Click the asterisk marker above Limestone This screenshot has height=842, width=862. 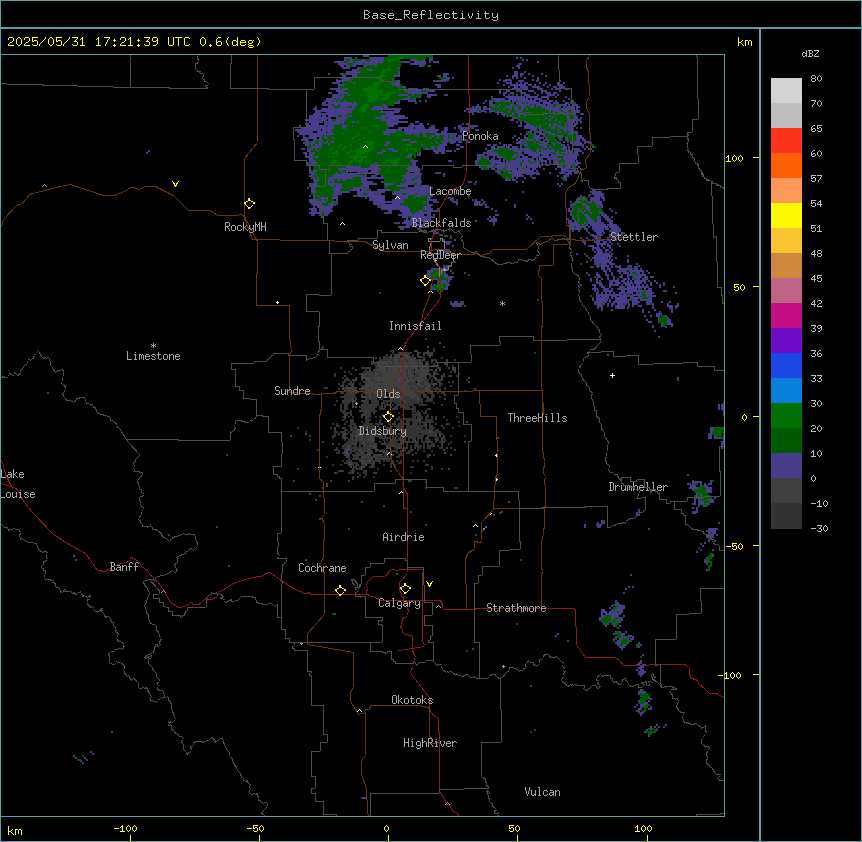point(153,346)
